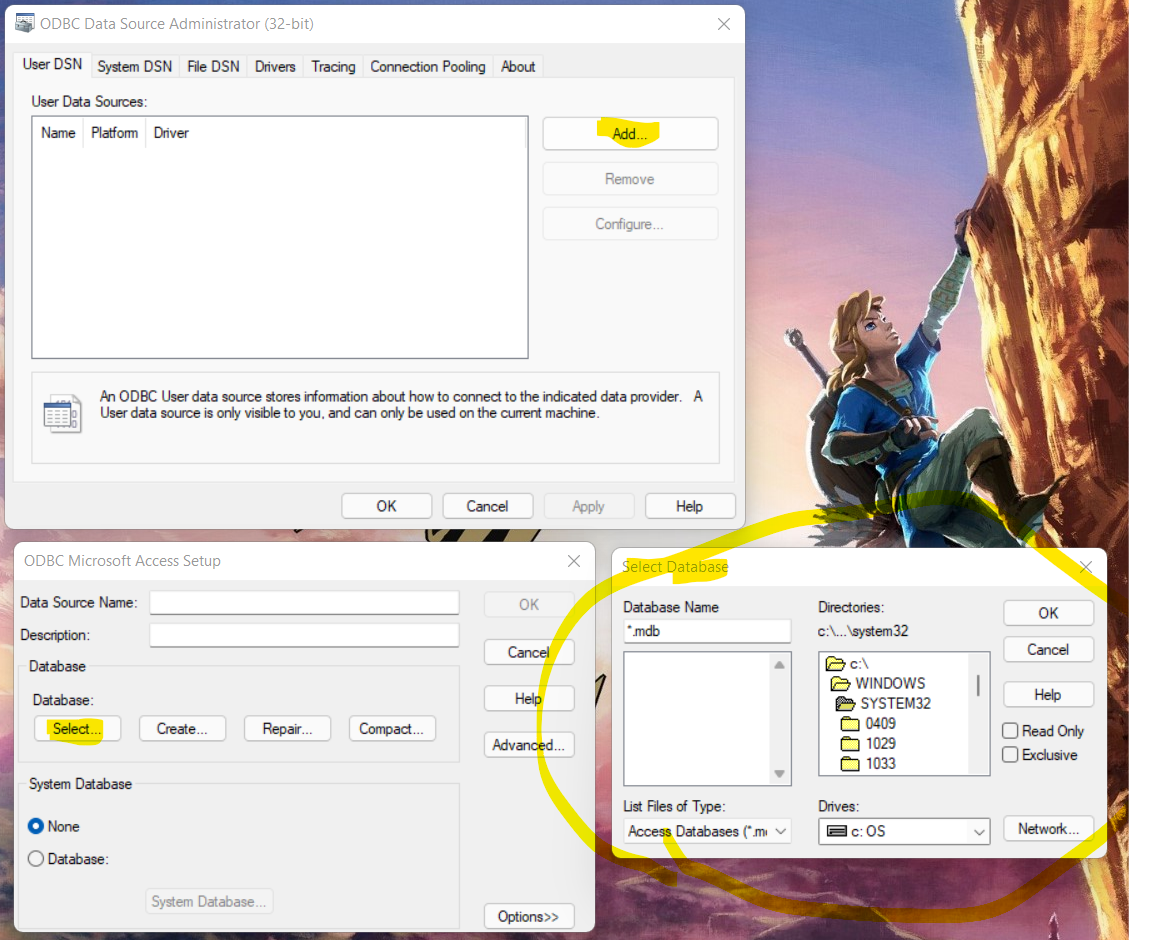The height and width of the screenshot is (940, 1158).
Task: Open Advanced settings in Access Setup
Action: click(529, 745)
